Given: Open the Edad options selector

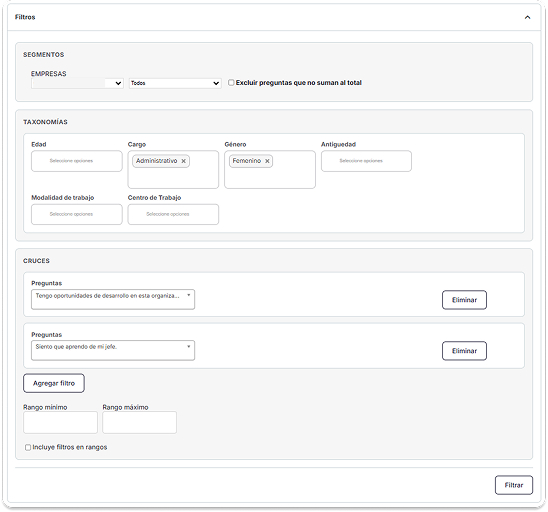Looking at the screenshot, I should (x=77, y=161).
